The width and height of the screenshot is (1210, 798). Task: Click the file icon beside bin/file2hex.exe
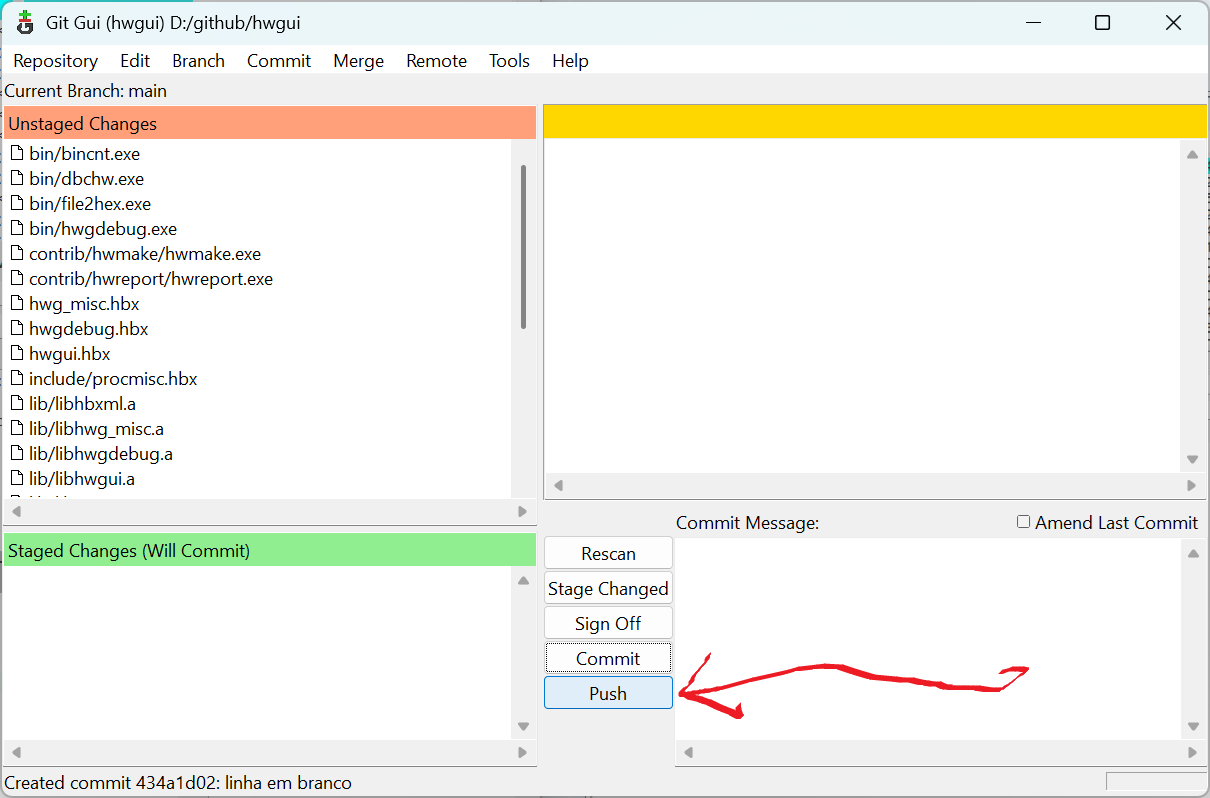click(x=17, y=204)
